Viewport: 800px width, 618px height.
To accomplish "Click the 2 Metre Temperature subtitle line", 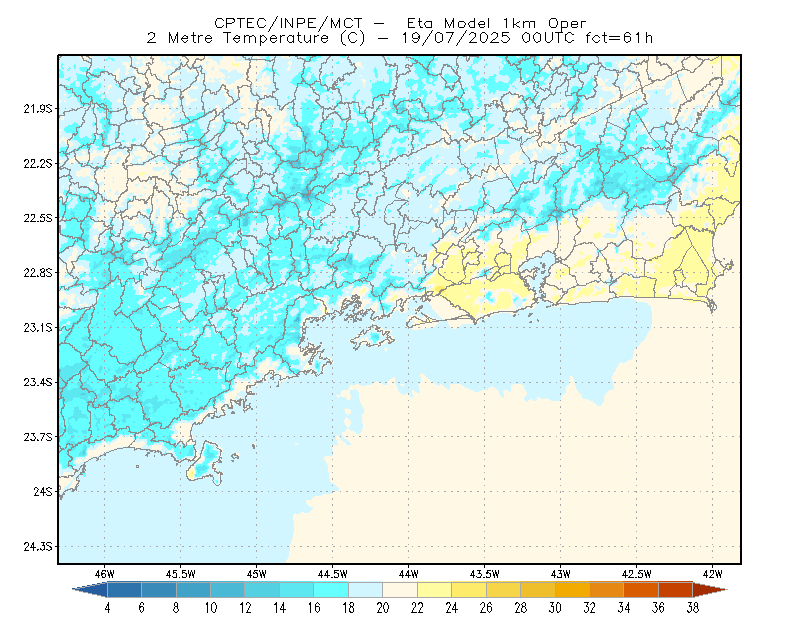I will [399, 38].
